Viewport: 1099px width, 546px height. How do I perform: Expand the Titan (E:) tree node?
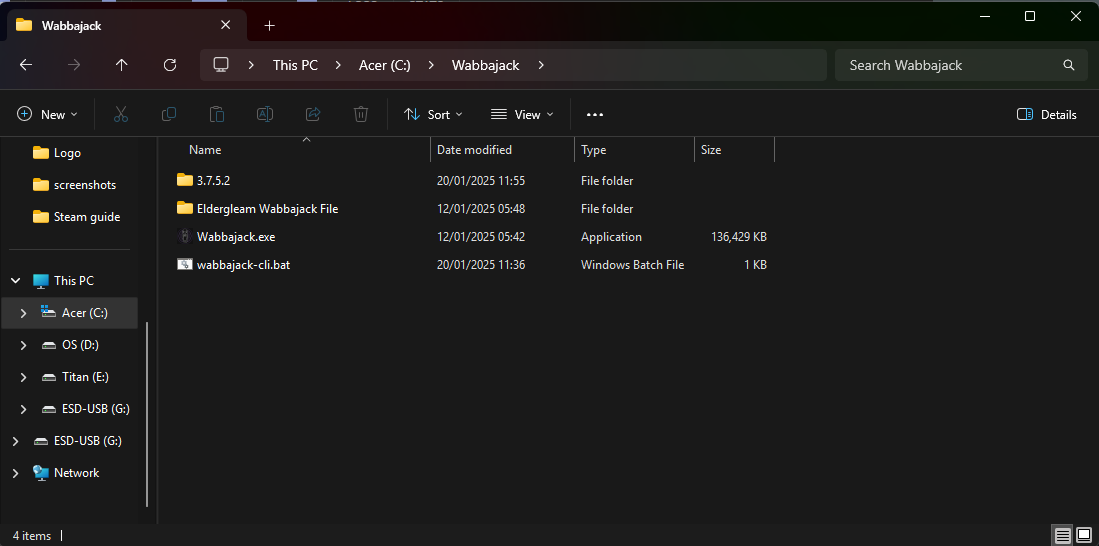(23, 377)
